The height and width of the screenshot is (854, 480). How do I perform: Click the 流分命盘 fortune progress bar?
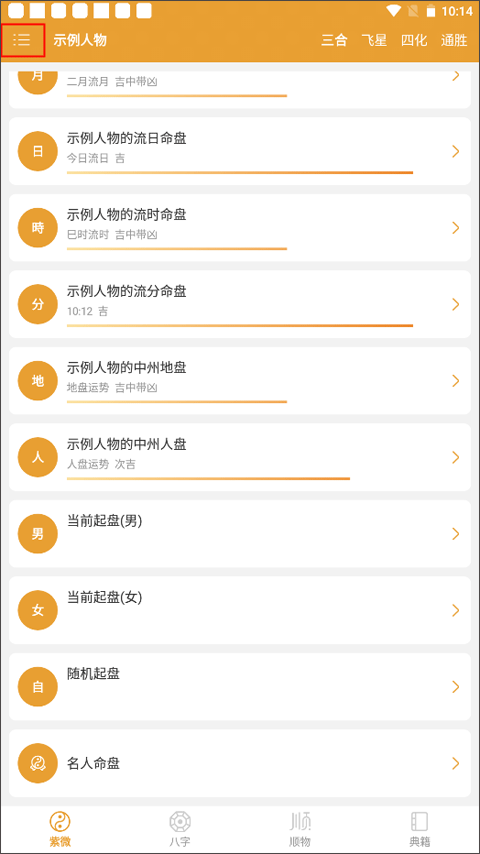click(240, 326)
